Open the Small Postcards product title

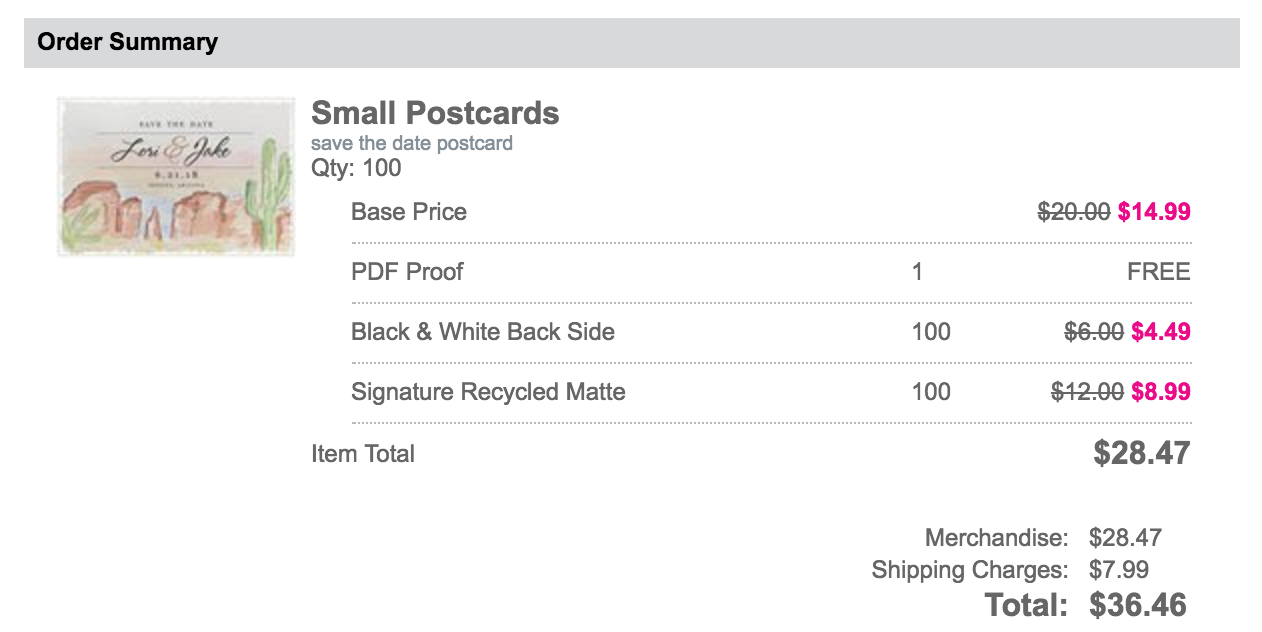[435, 113]
